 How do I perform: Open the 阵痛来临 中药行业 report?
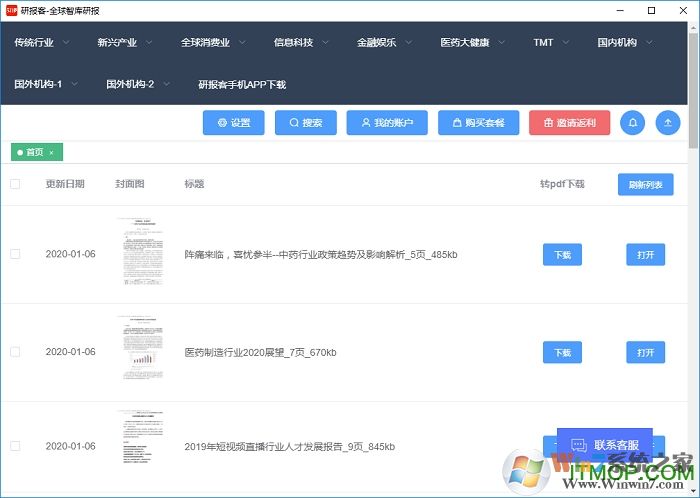click(x=646, y=254)
